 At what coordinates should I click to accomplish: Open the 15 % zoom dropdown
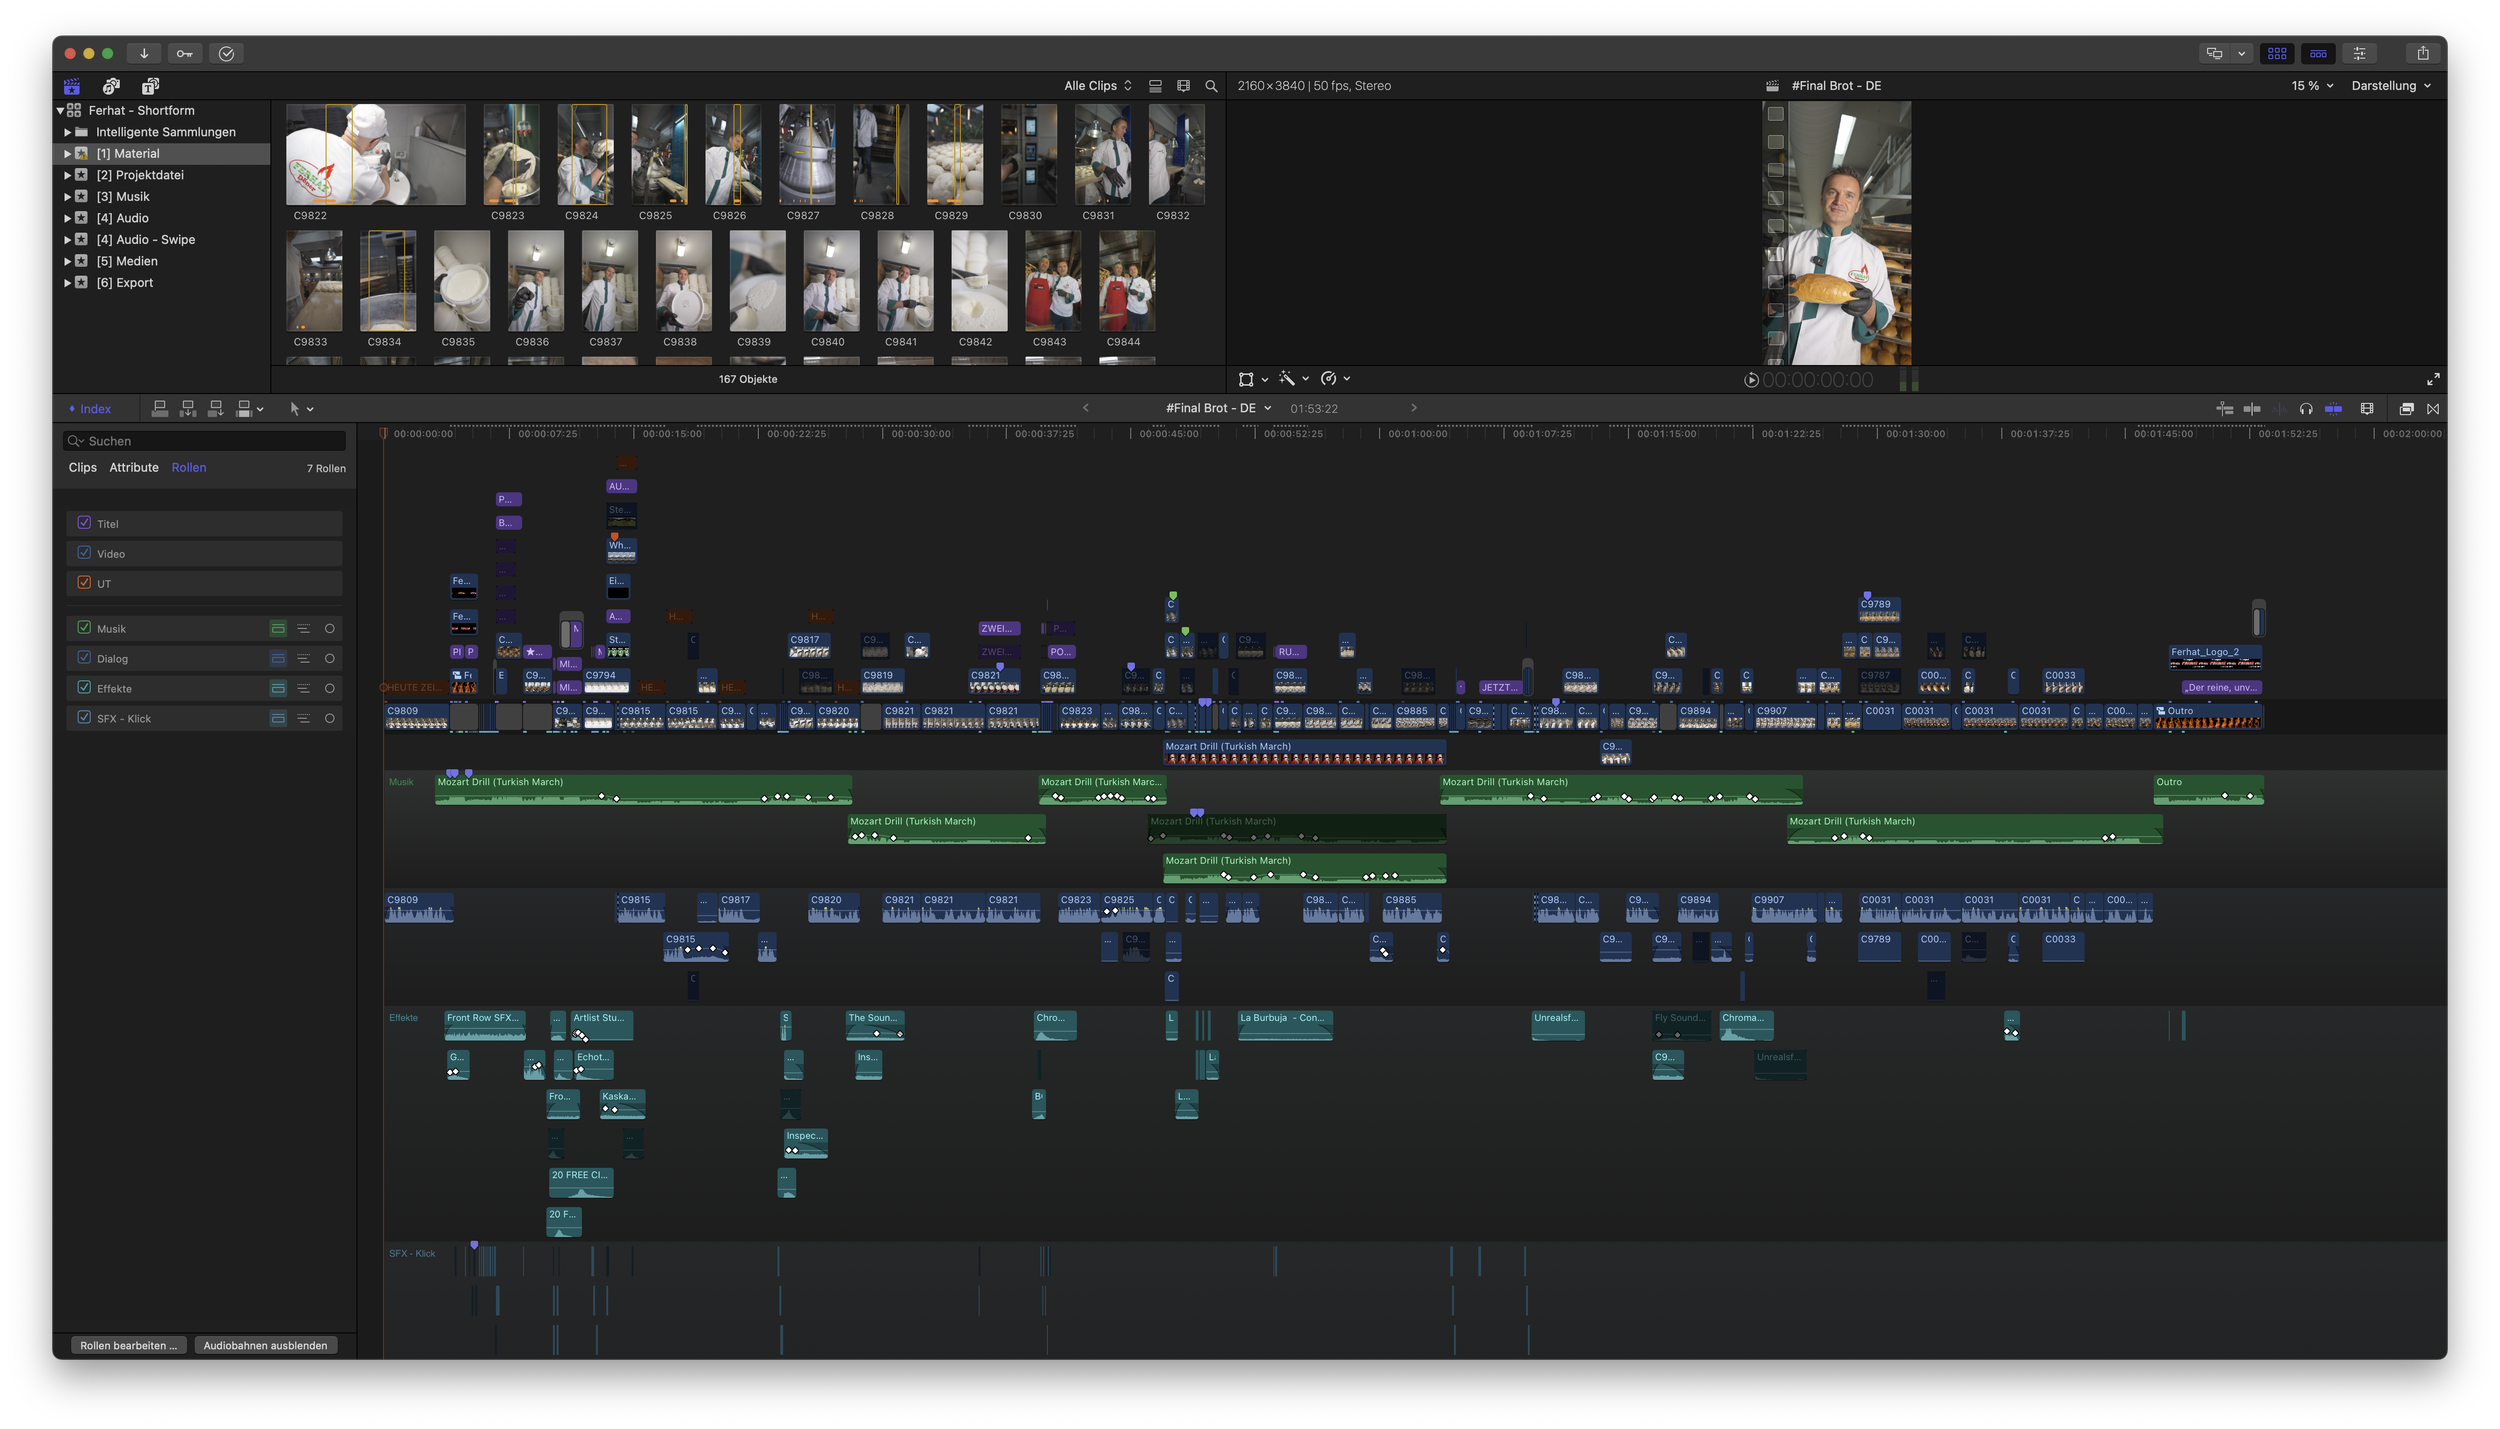point(2312,86)
